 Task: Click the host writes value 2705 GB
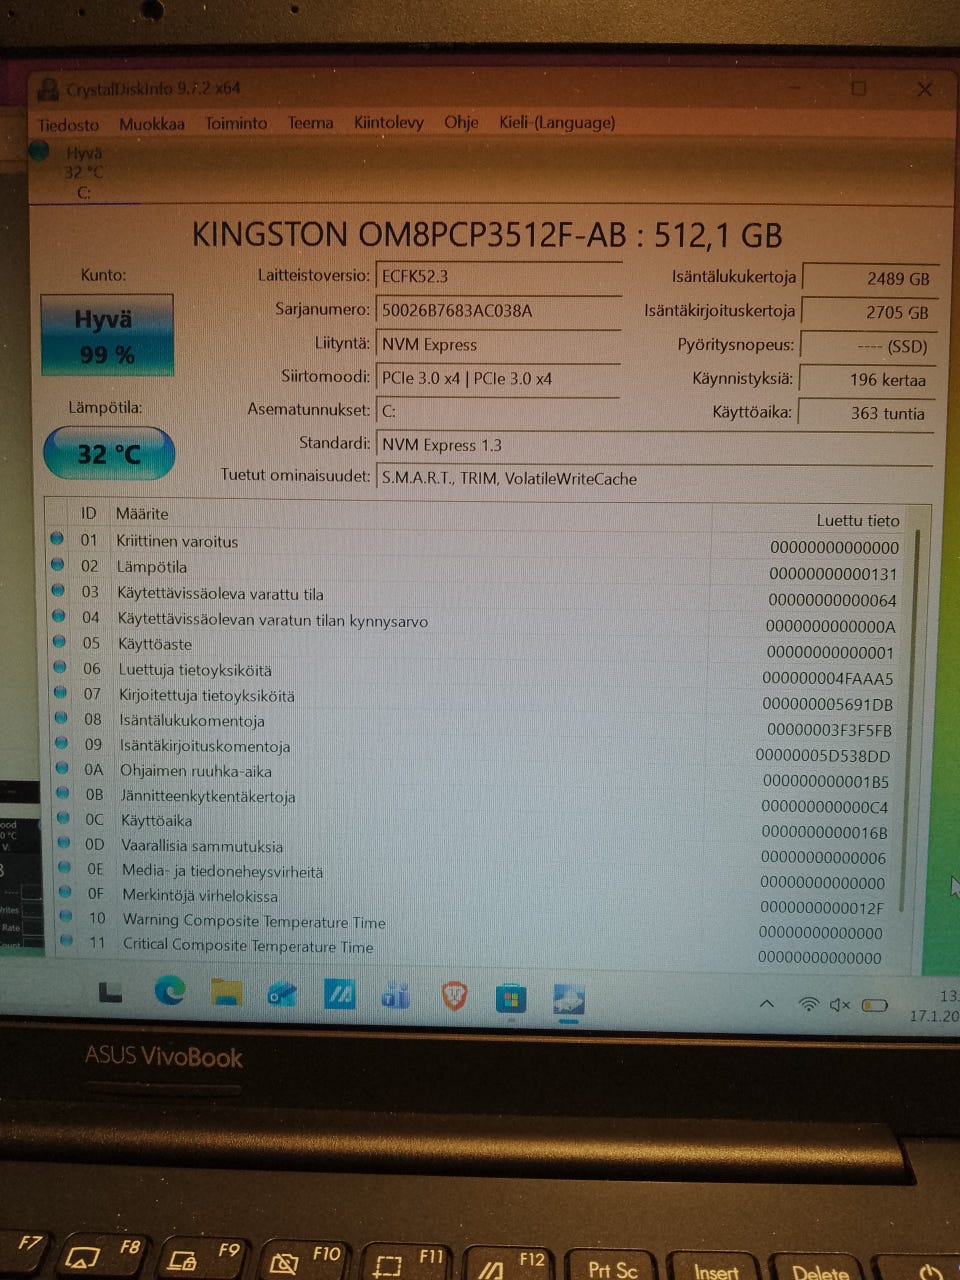click(x=868, y=312)
